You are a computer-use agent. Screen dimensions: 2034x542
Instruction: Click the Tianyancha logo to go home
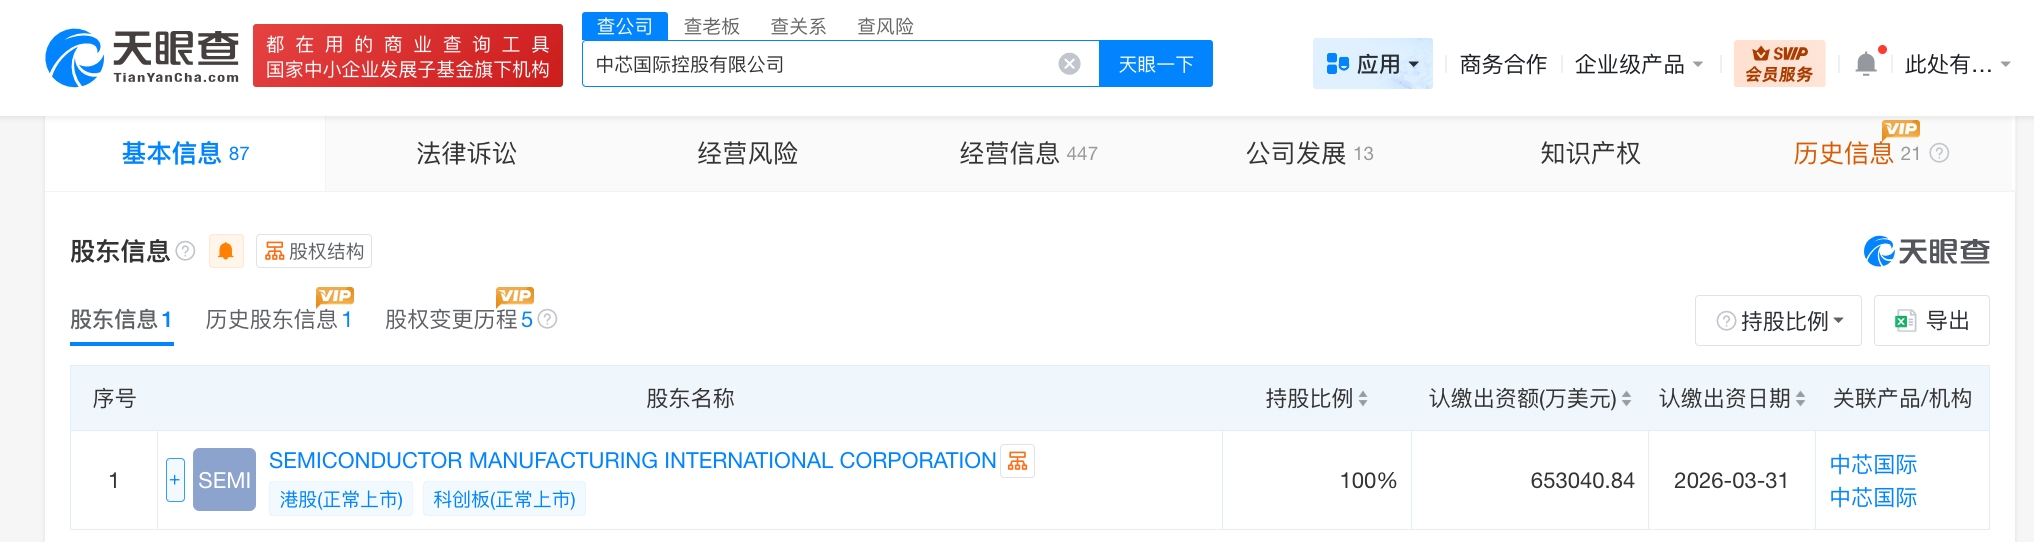(143, 57)
